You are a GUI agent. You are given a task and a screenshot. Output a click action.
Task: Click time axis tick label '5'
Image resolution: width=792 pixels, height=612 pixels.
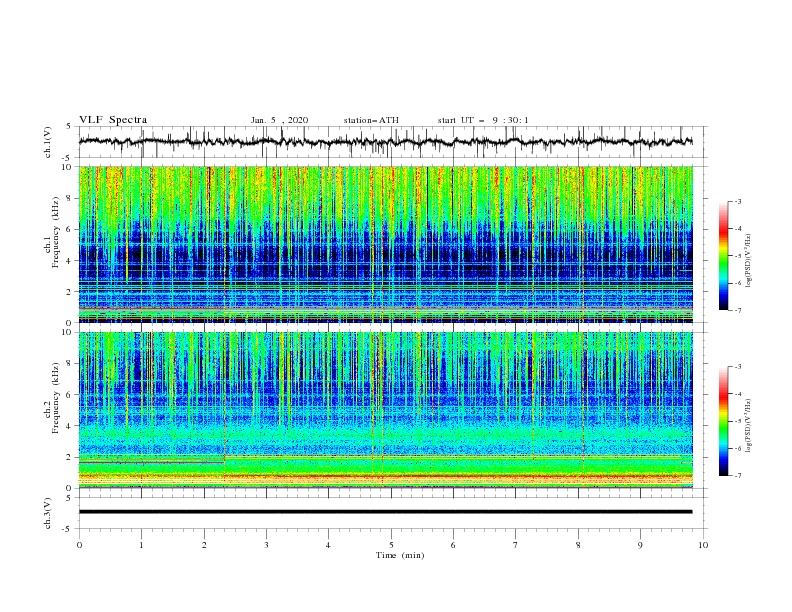(x=391, y=545)
